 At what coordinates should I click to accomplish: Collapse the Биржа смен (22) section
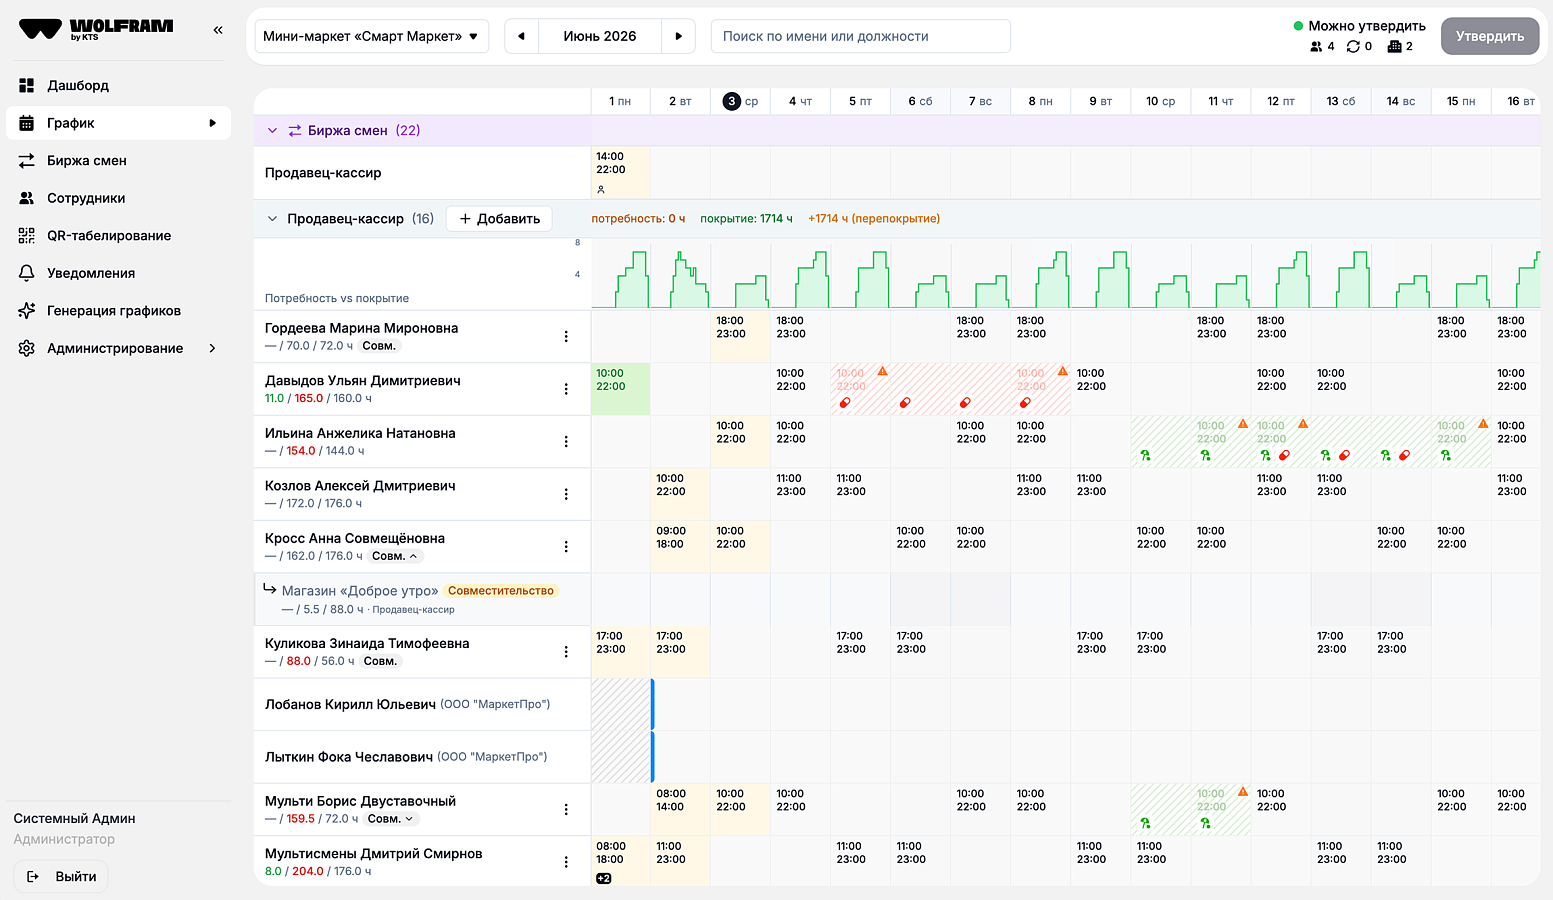click(x=272, y=131)
